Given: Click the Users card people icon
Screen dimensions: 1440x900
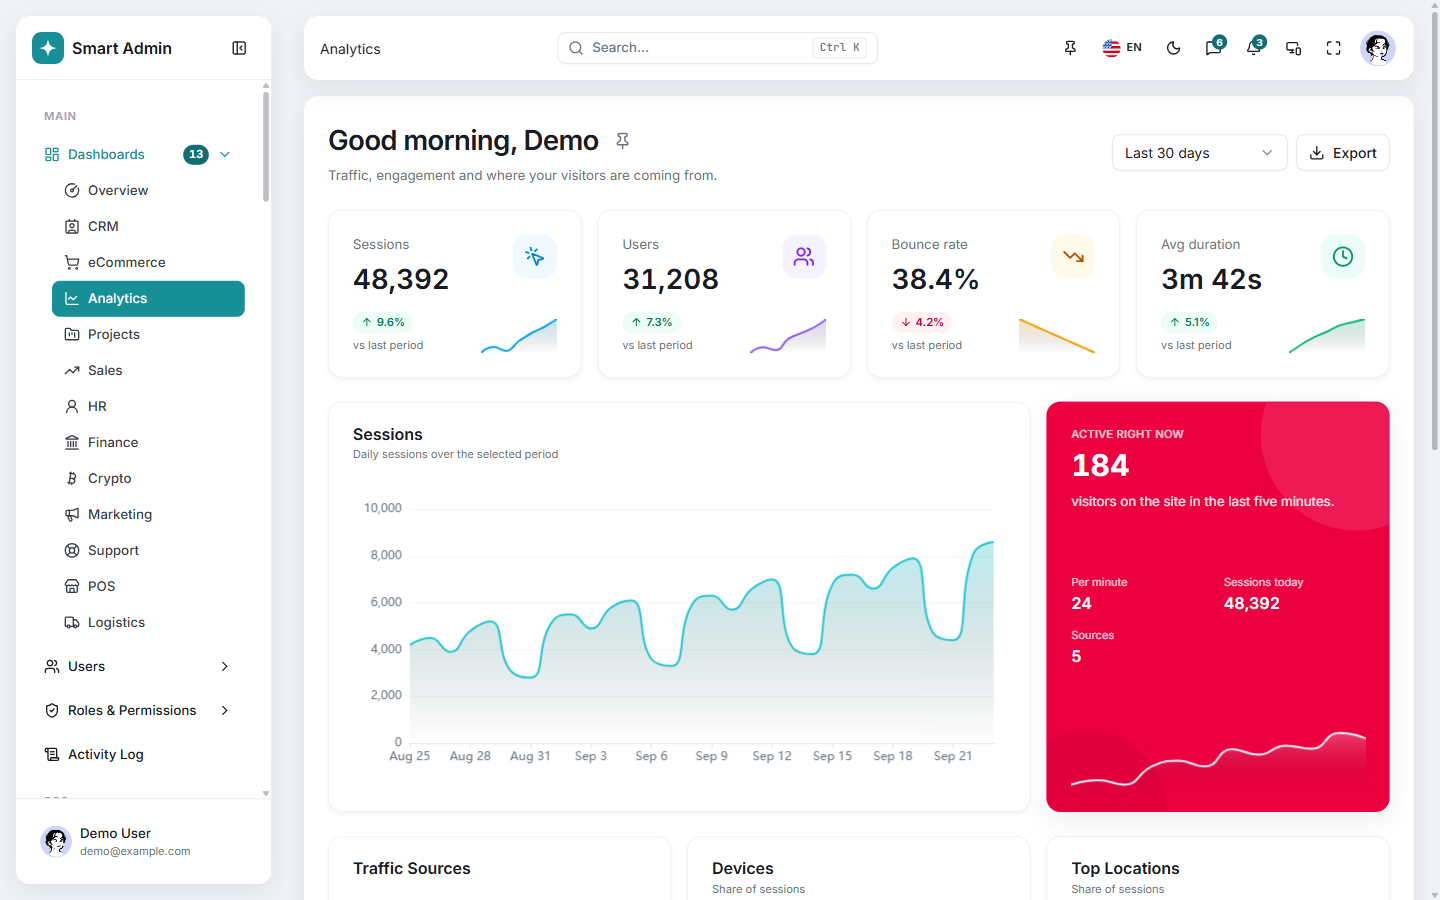Looking at the screenshot, I should tap(804, 257).
